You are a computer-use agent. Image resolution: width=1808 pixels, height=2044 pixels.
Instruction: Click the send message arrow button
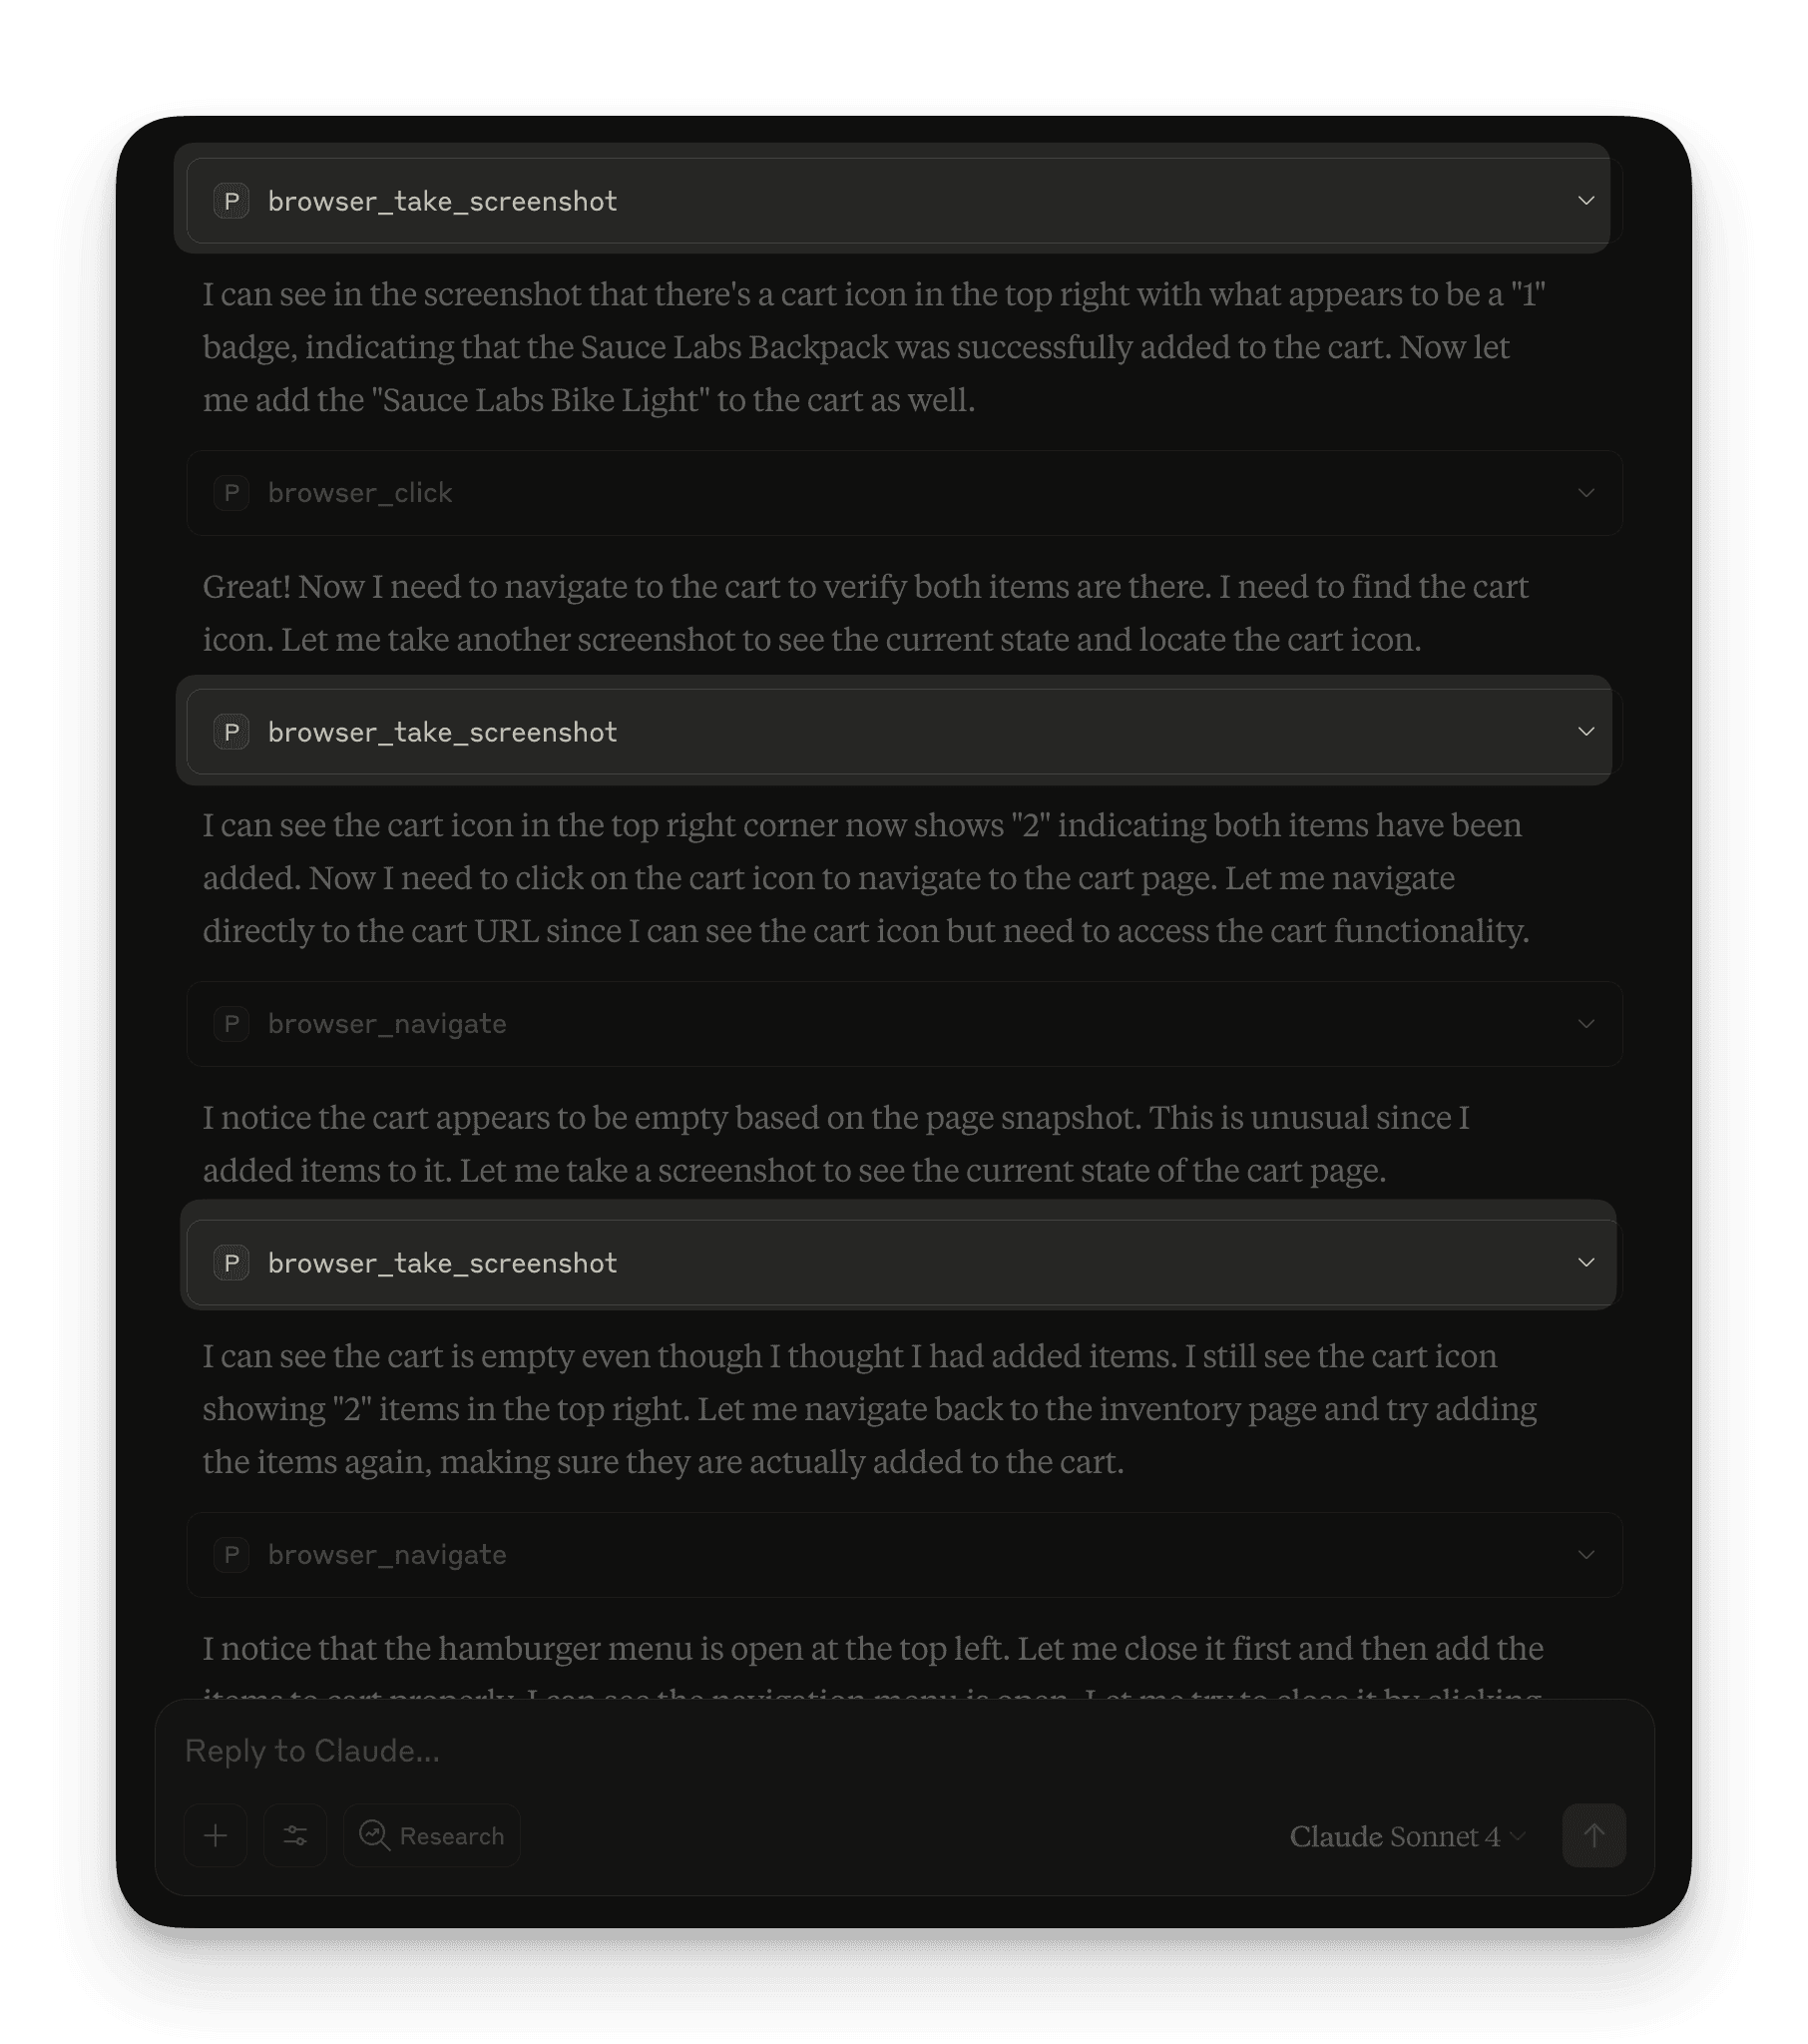click(x=1594, y=1835)
